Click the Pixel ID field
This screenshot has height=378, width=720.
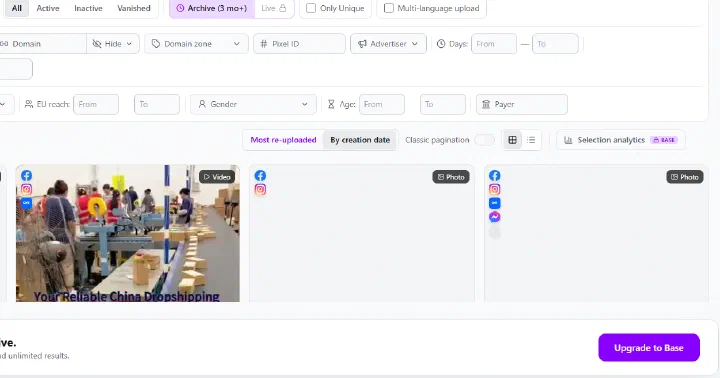click(299, 44)
